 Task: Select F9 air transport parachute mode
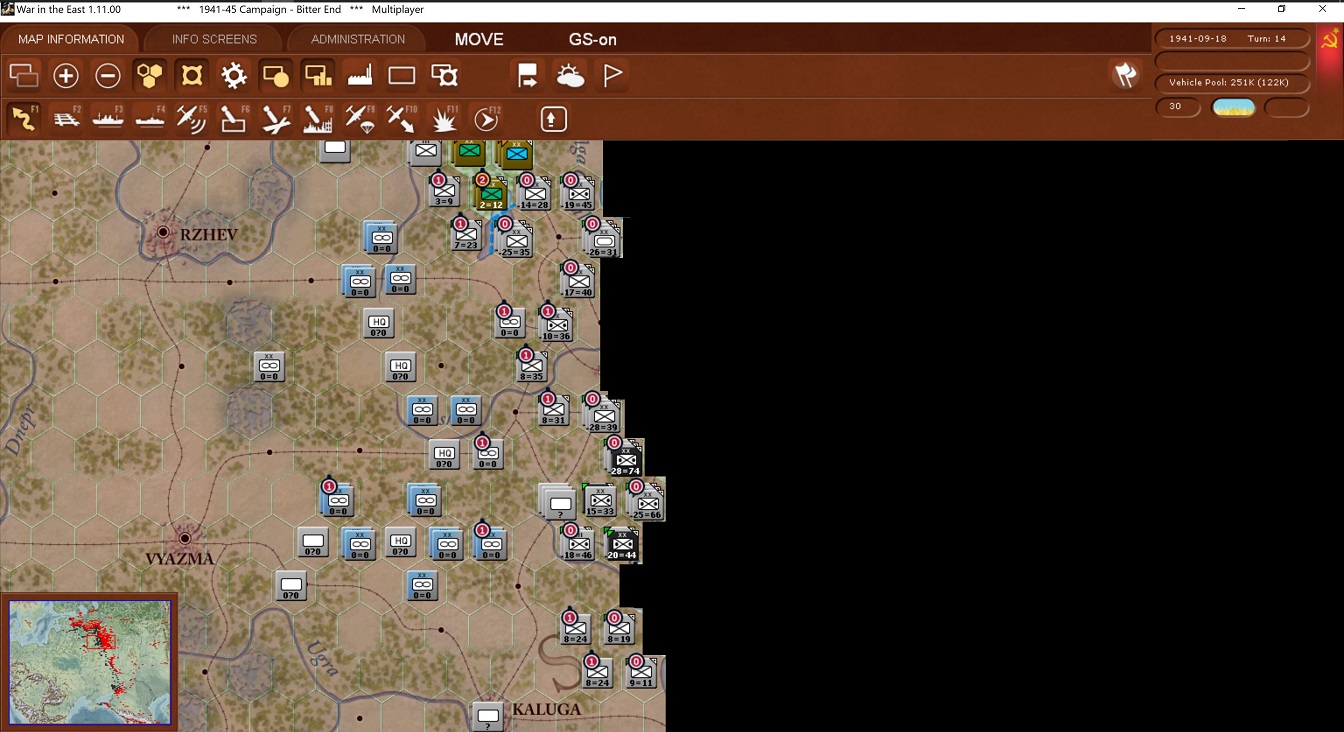[359, 118]
